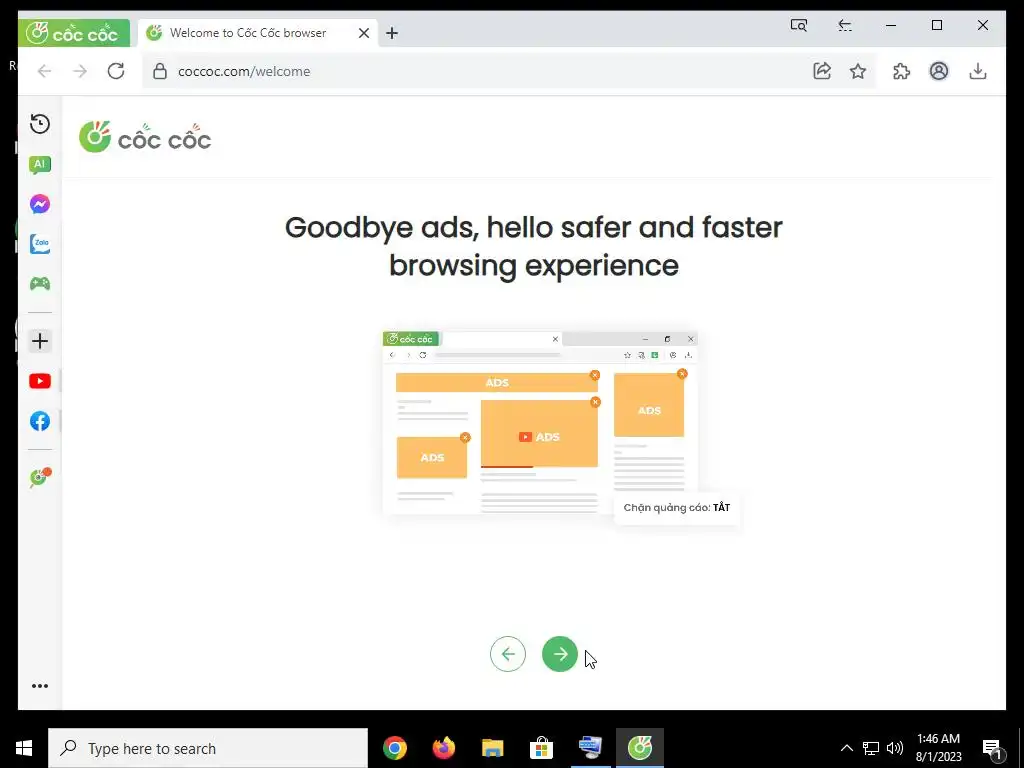Go forward with the browser forward arrow

[x=80, y=71]
